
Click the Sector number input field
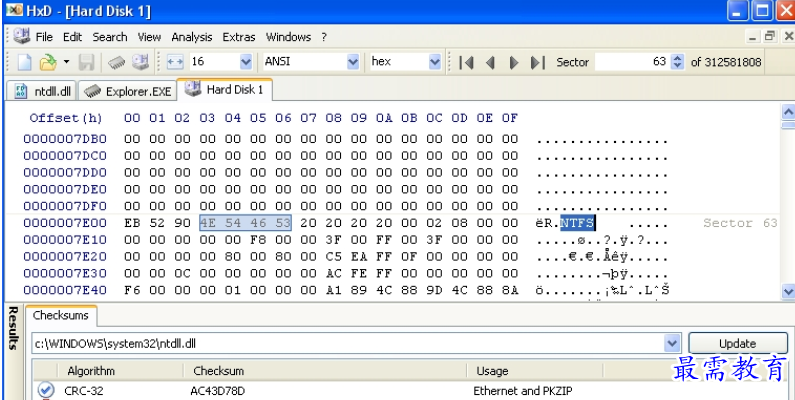click(x=632, y=62)
